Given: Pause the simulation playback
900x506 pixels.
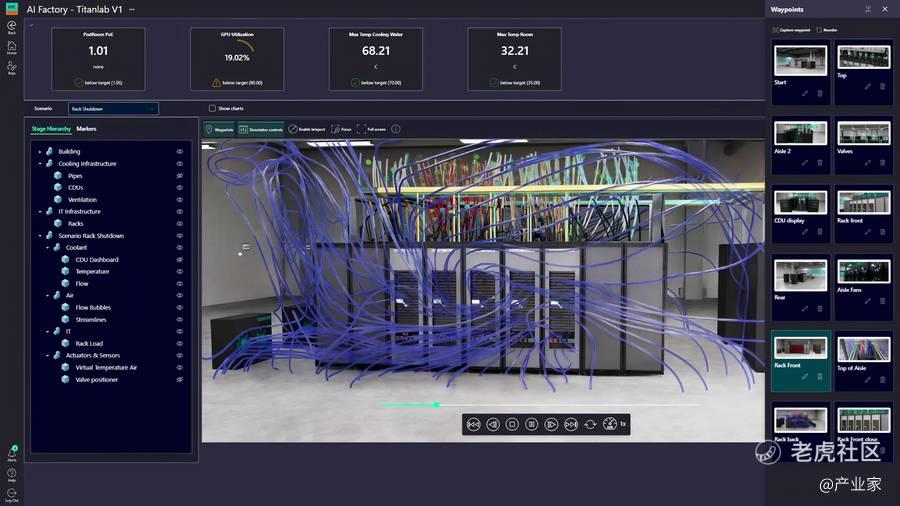Looking at the screenshot, I should [x=532, y=425].
